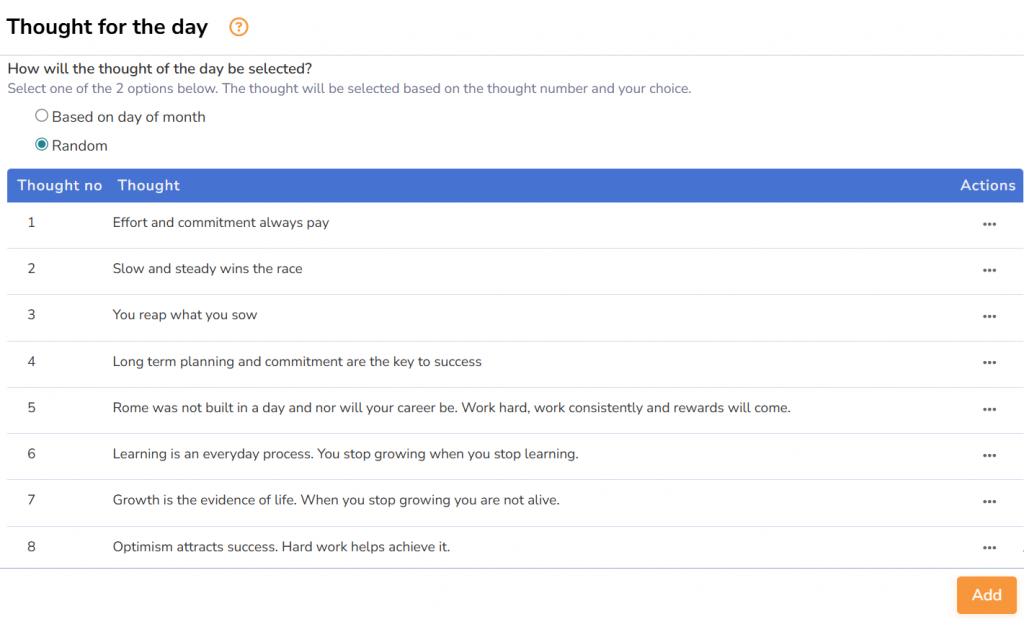Click the 'Growth is the evidence of life' thought
The width and height of the screenshot is (1024, 619).
[336, 500]
